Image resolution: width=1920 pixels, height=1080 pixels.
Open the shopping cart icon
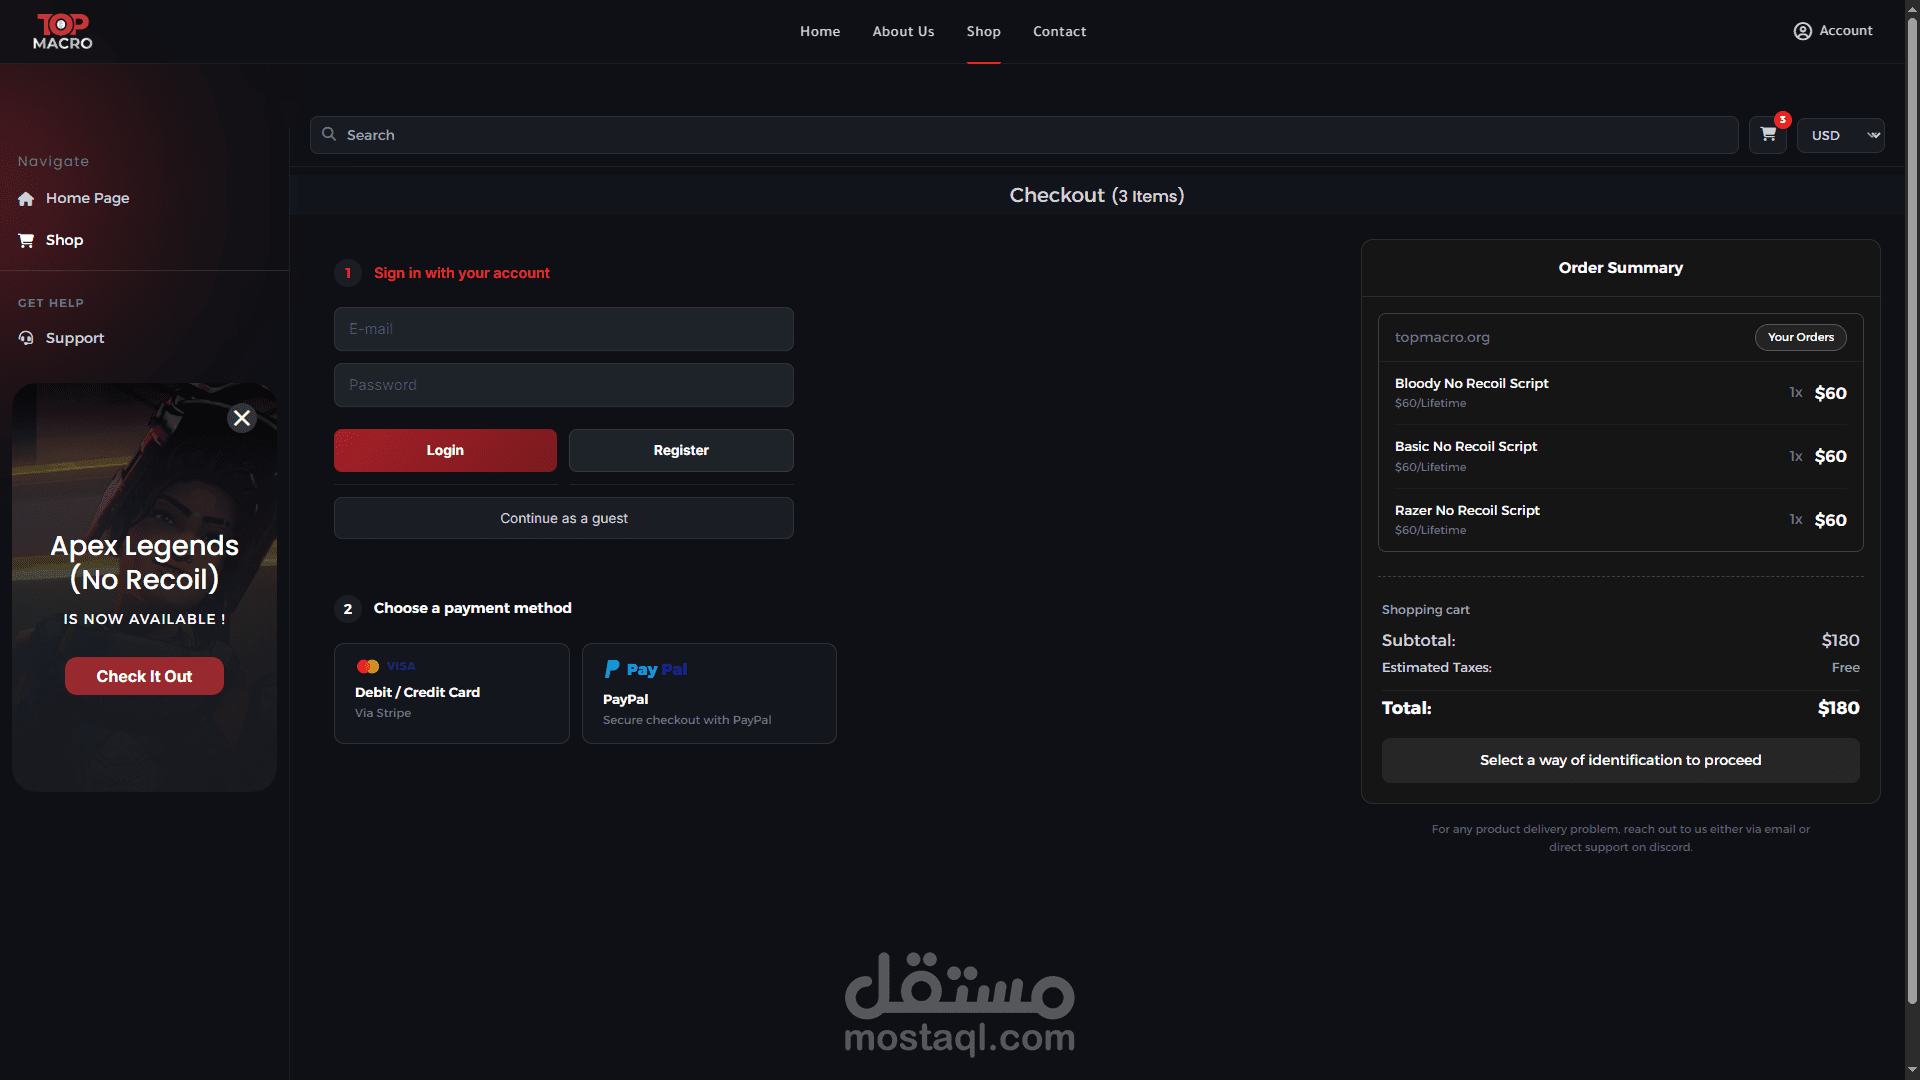tap(1768, 135)
